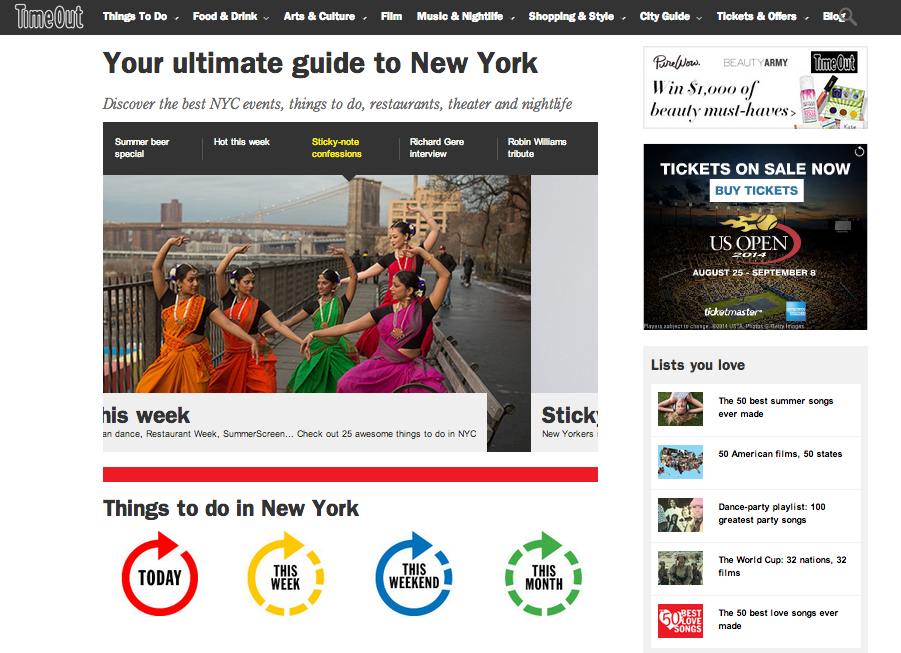Open the PureWow beauty giveaway ad
Image resolution: width=901 pixels, height=653 pixels.
tap(755, 88)
